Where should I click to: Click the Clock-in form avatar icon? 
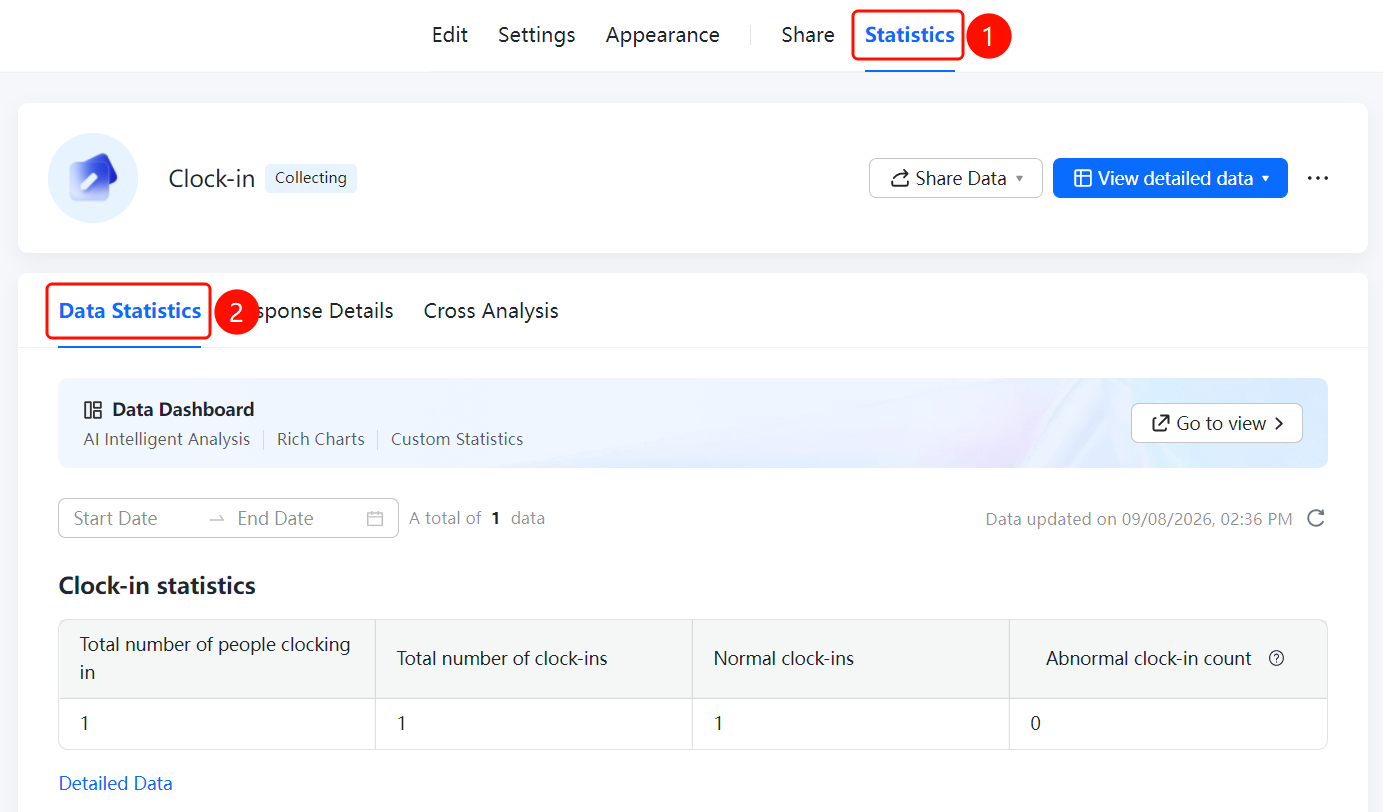pos(93,178)
